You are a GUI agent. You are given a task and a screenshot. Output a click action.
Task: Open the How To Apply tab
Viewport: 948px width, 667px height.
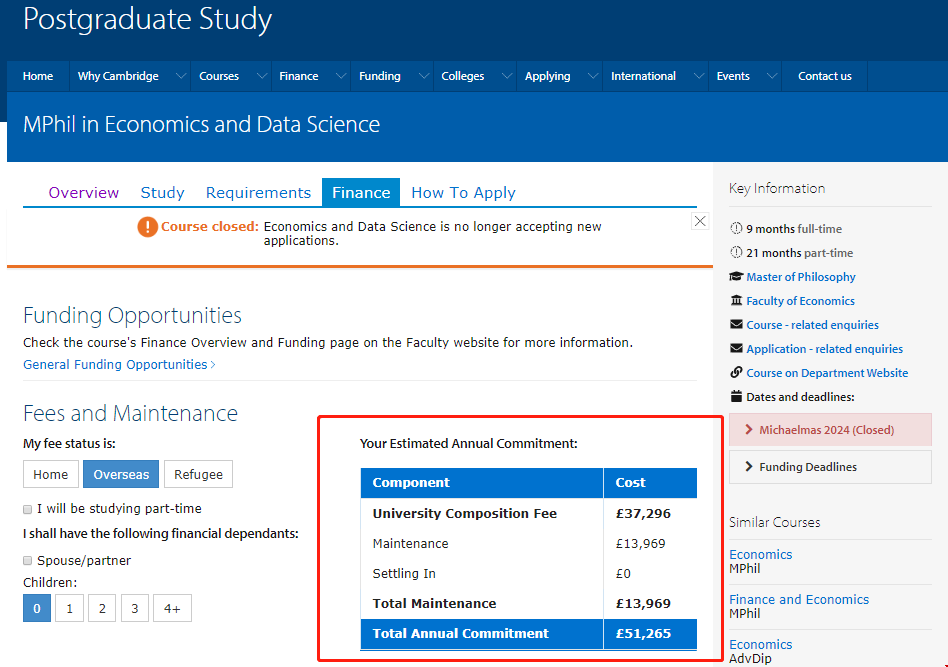[x=463, y=193]
